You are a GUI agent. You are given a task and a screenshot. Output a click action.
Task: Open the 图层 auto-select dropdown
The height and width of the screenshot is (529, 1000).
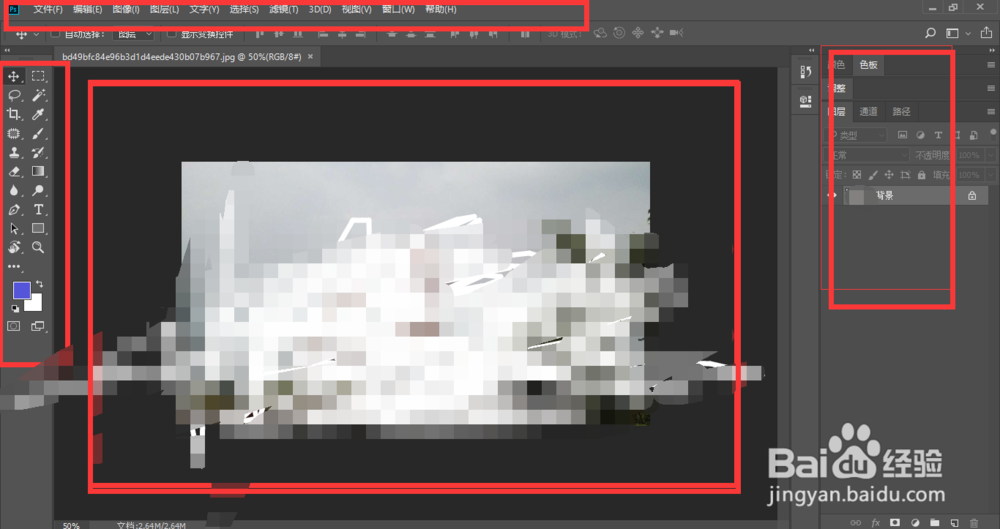point(134,33)
